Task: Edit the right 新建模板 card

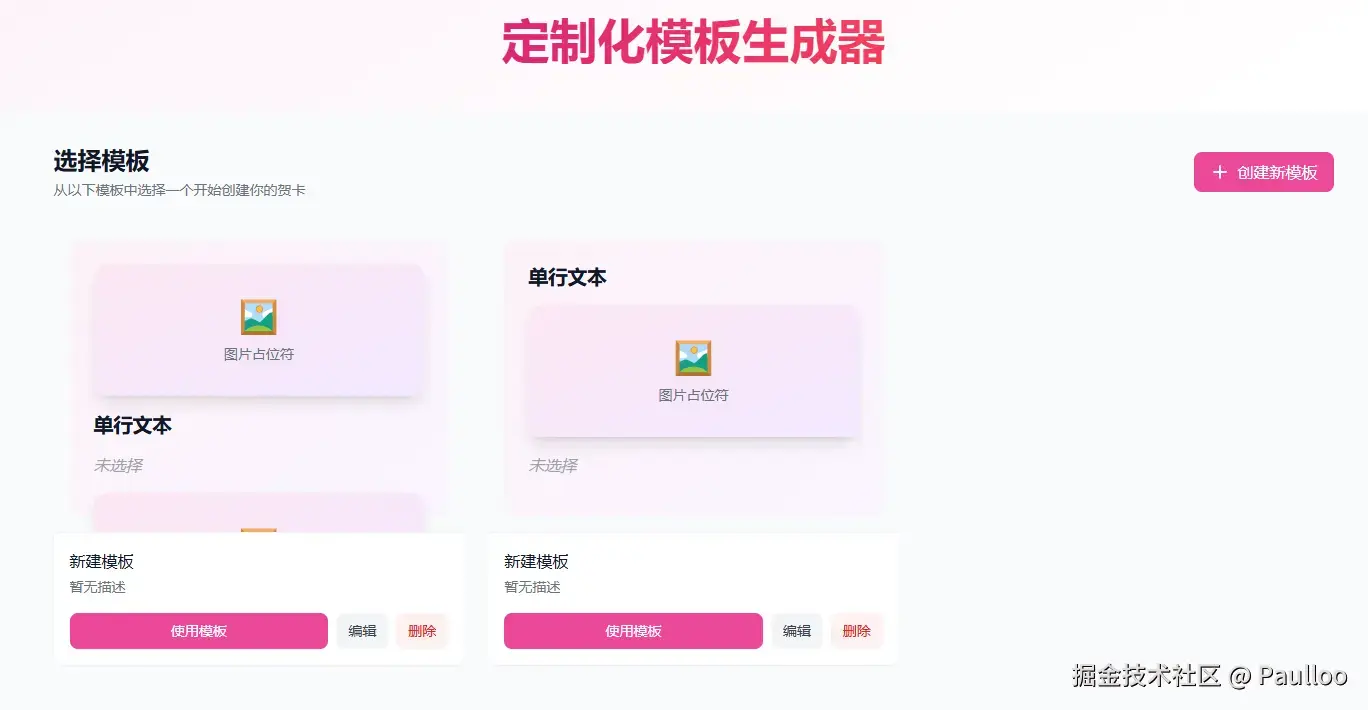Action: coord(797,631)
